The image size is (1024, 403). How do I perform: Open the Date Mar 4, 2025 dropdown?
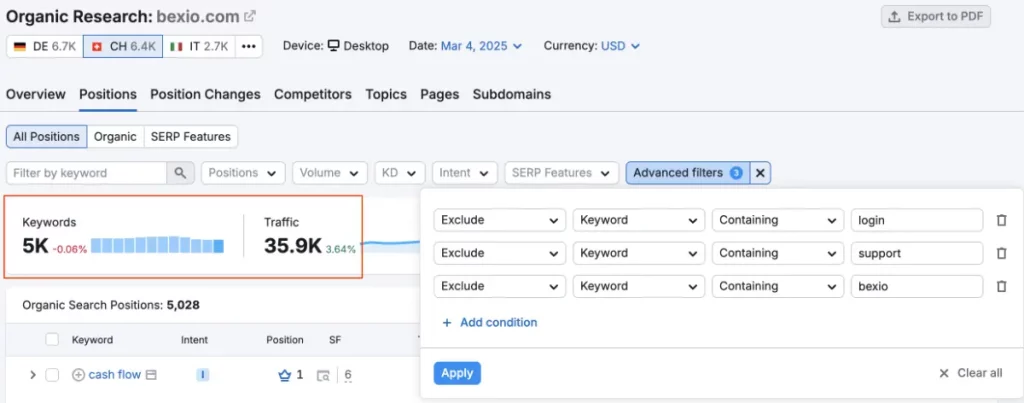coord(481,46)
